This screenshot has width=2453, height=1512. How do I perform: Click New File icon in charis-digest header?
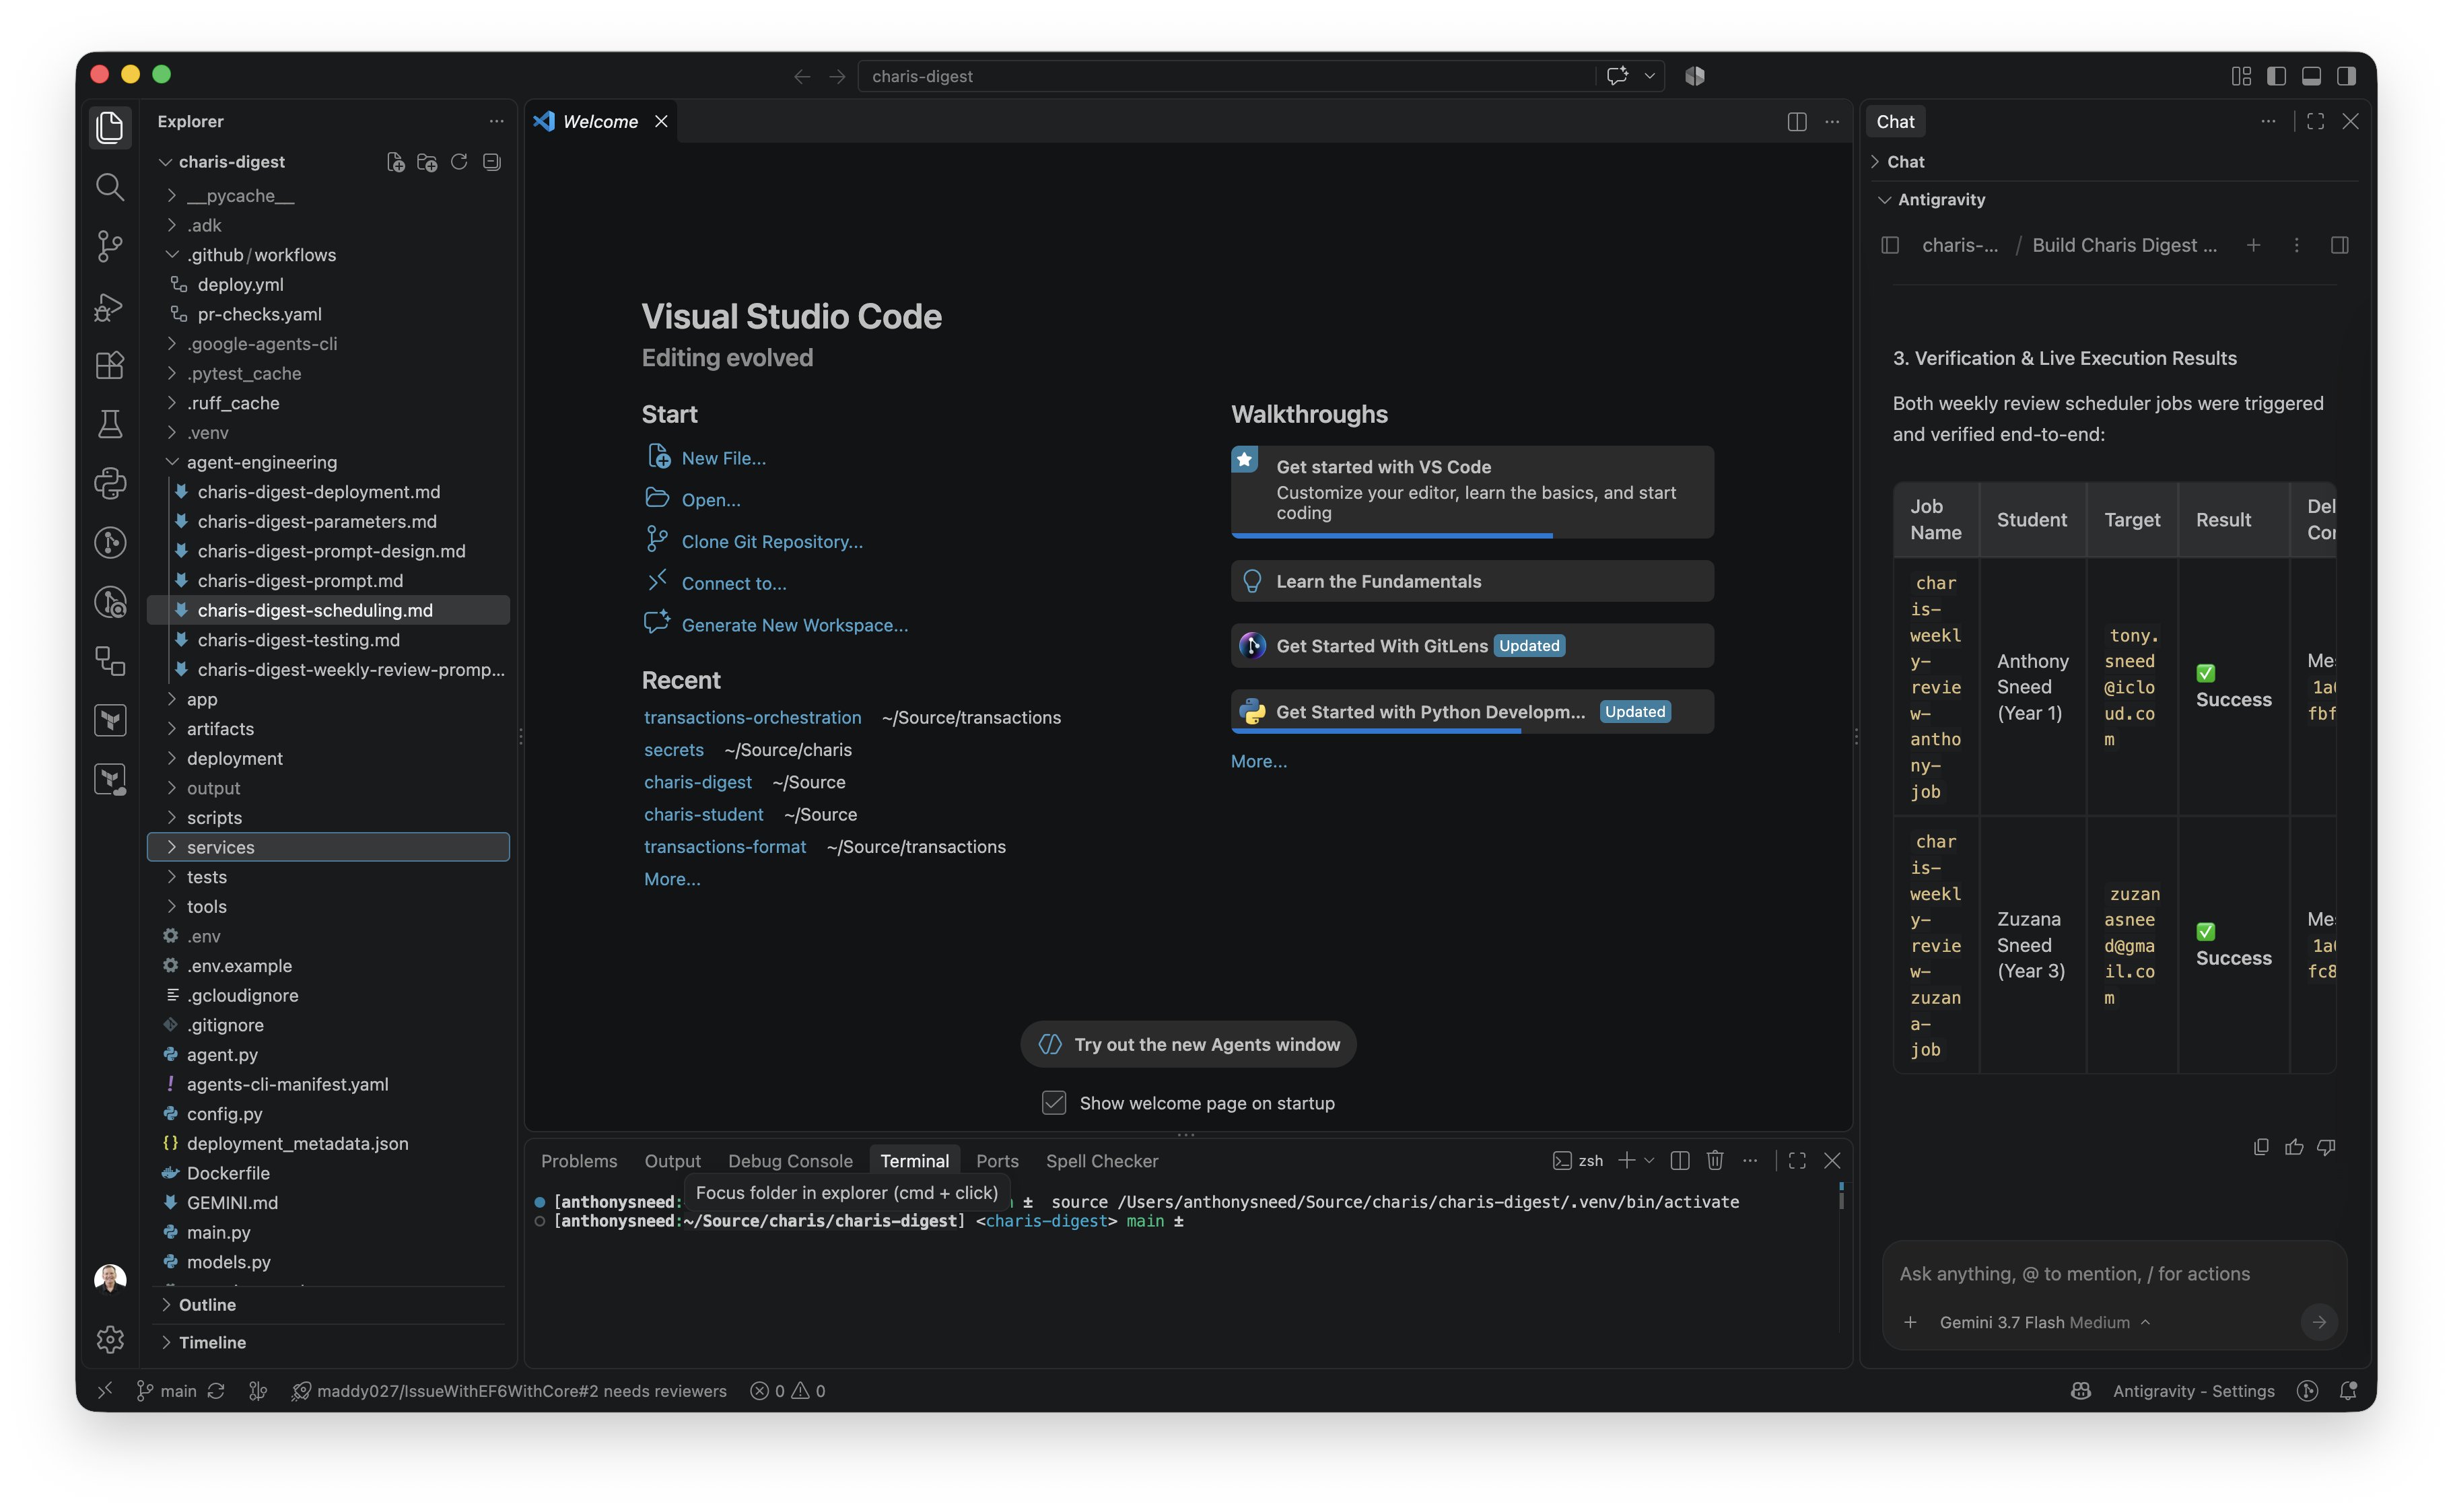[x=396, y=162]
